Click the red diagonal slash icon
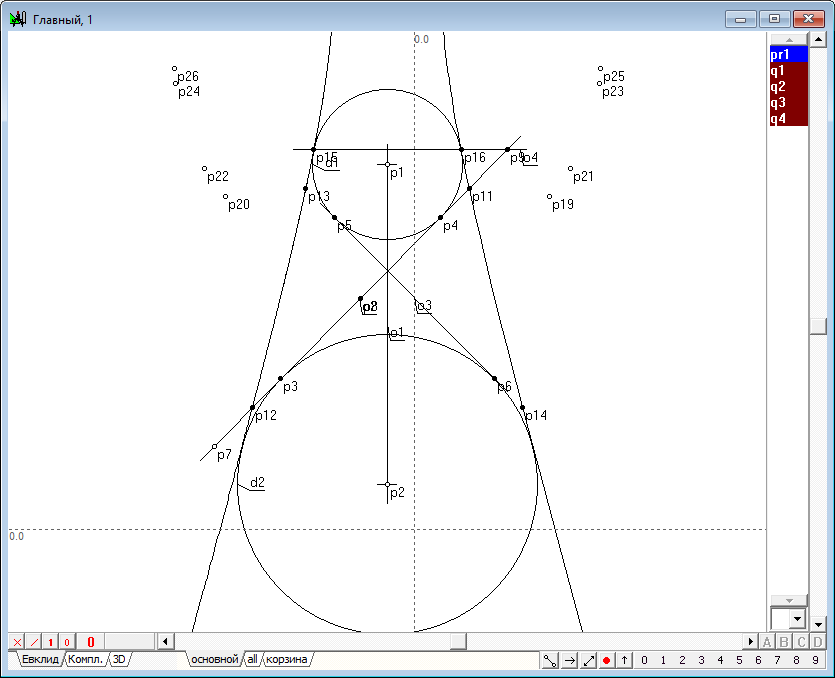This screenshot has height=678, width=835. pos(34,642)
